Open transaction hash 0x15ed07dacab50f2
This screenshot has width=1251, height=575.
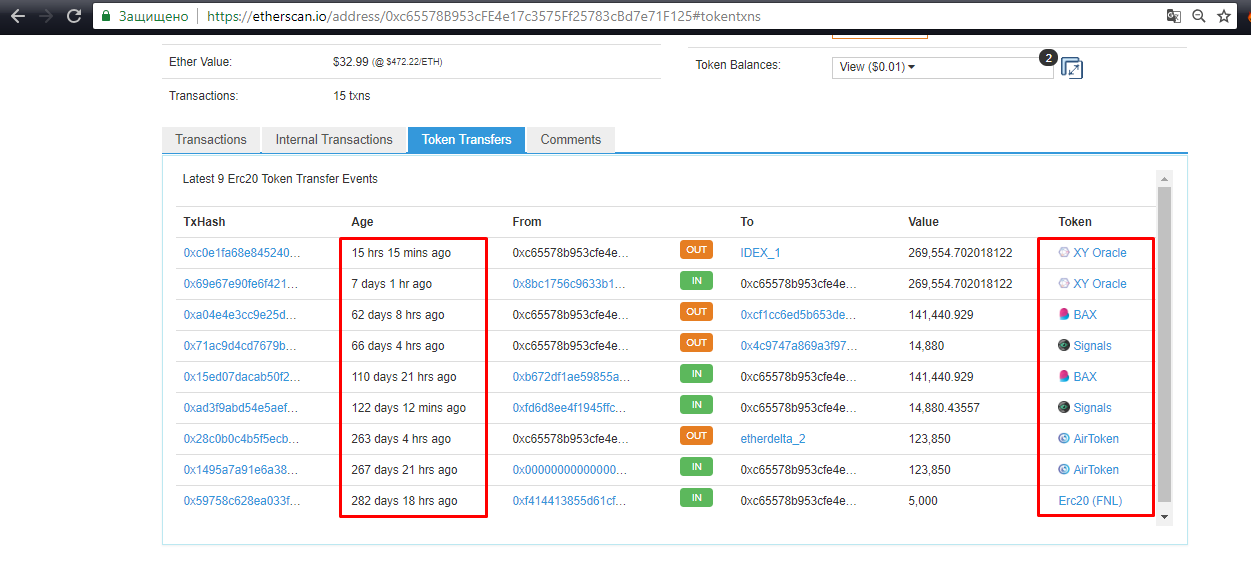click(241, 377)
